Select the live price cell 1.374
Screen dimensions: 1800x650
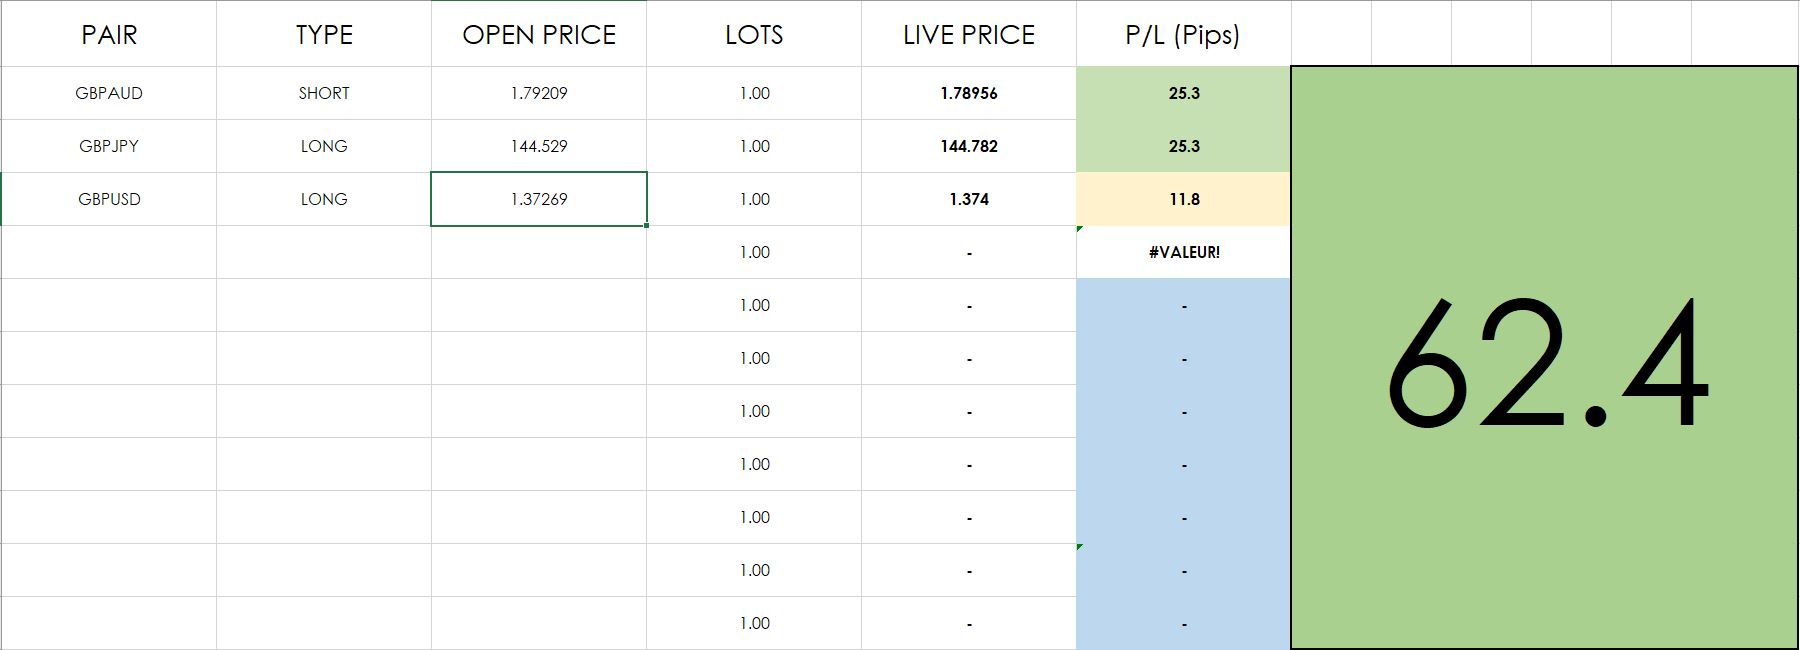tap(969, 199)
